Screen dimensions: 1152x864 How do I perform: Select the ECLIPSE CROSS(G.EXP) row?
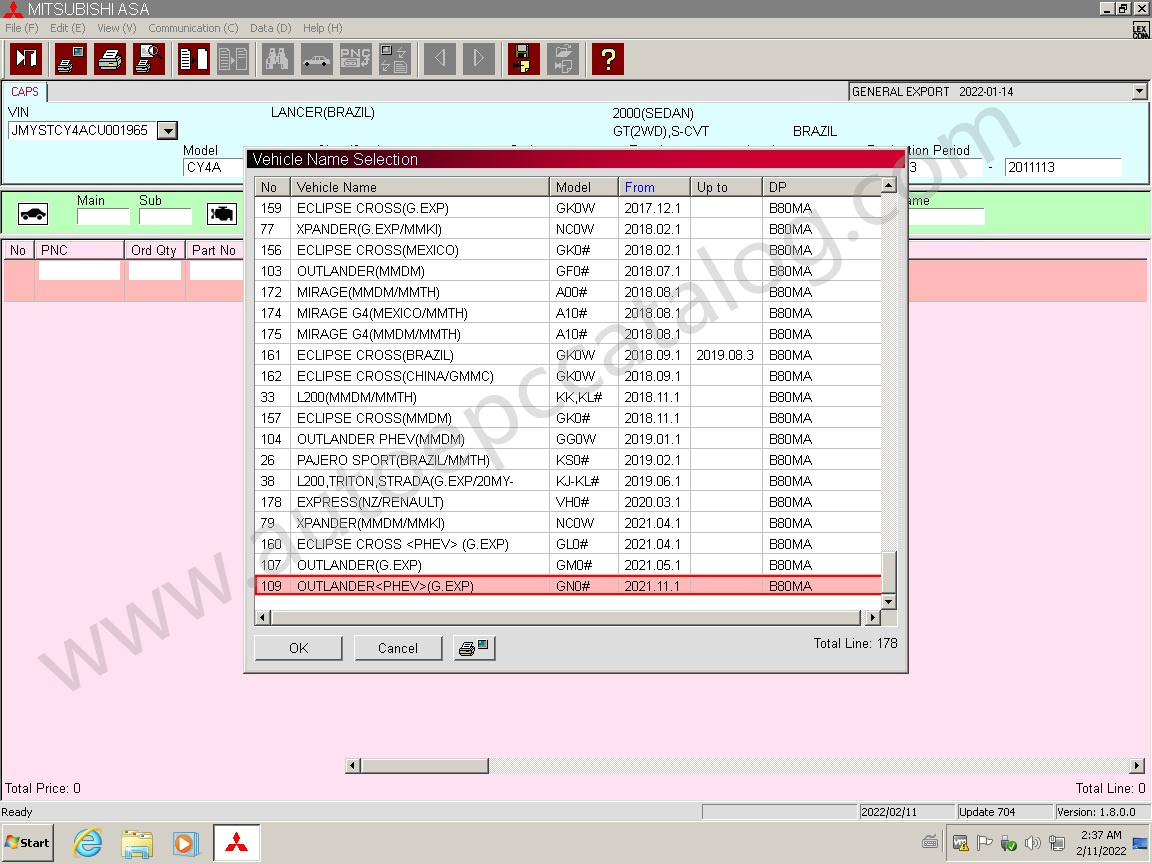coord(568,208)
